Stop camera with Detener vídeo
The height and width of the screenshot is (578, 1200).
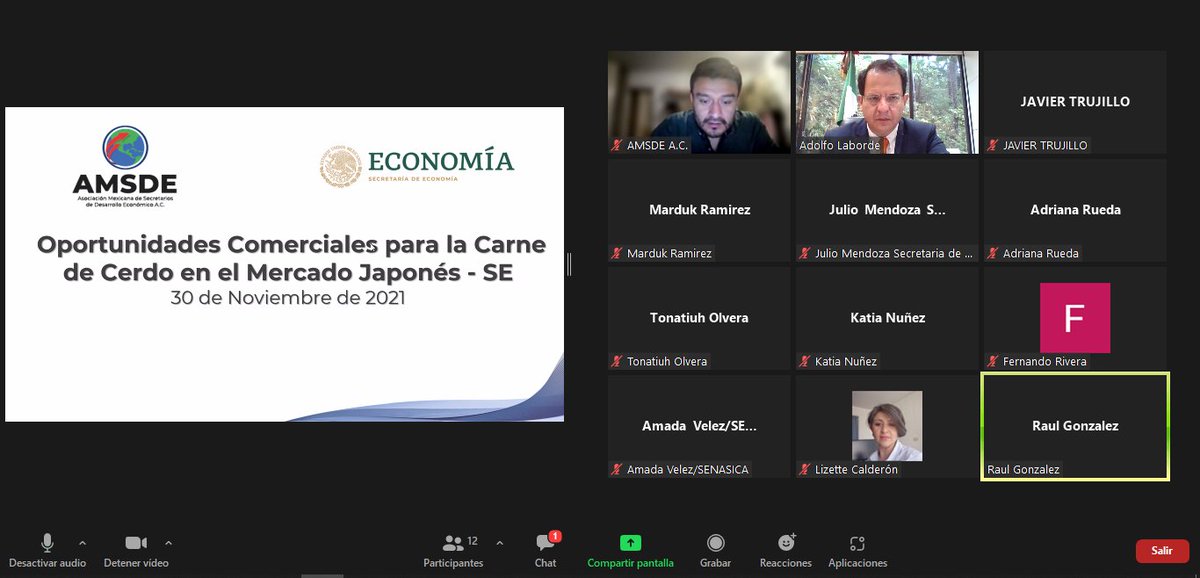pyautogui.click(x=136, y=550)
